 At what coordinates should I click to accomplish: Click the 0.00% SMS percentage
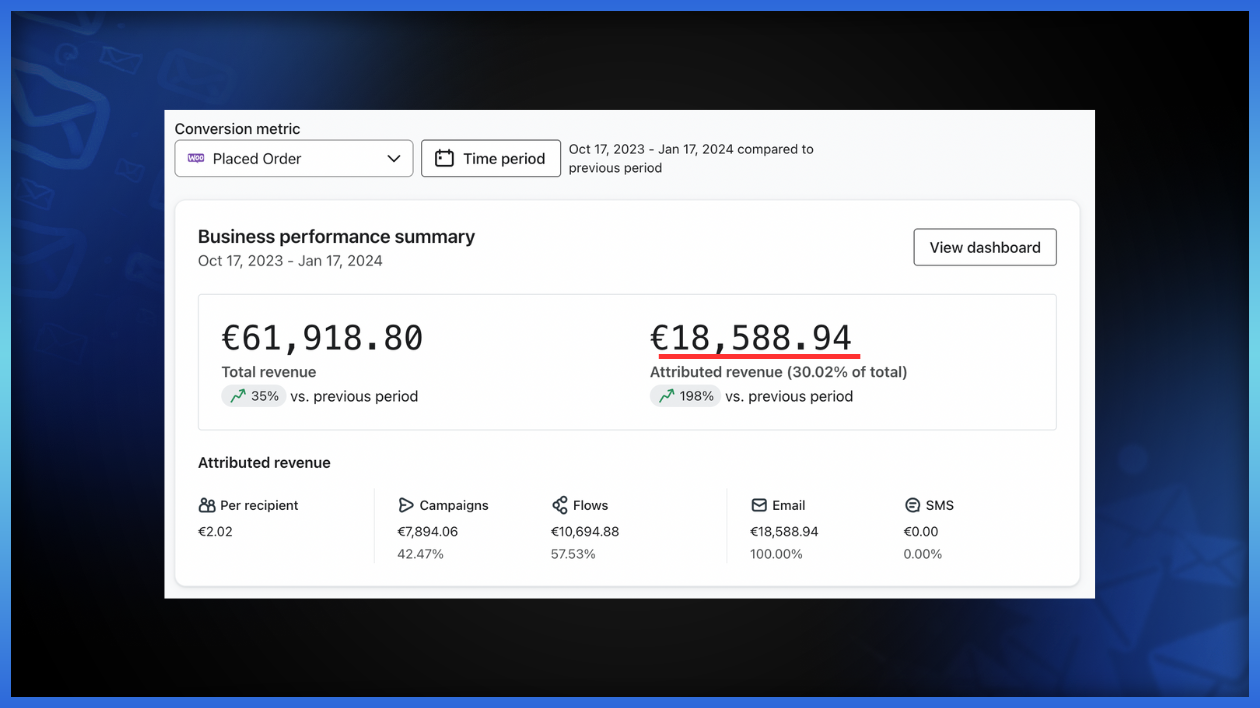[923, 554]
